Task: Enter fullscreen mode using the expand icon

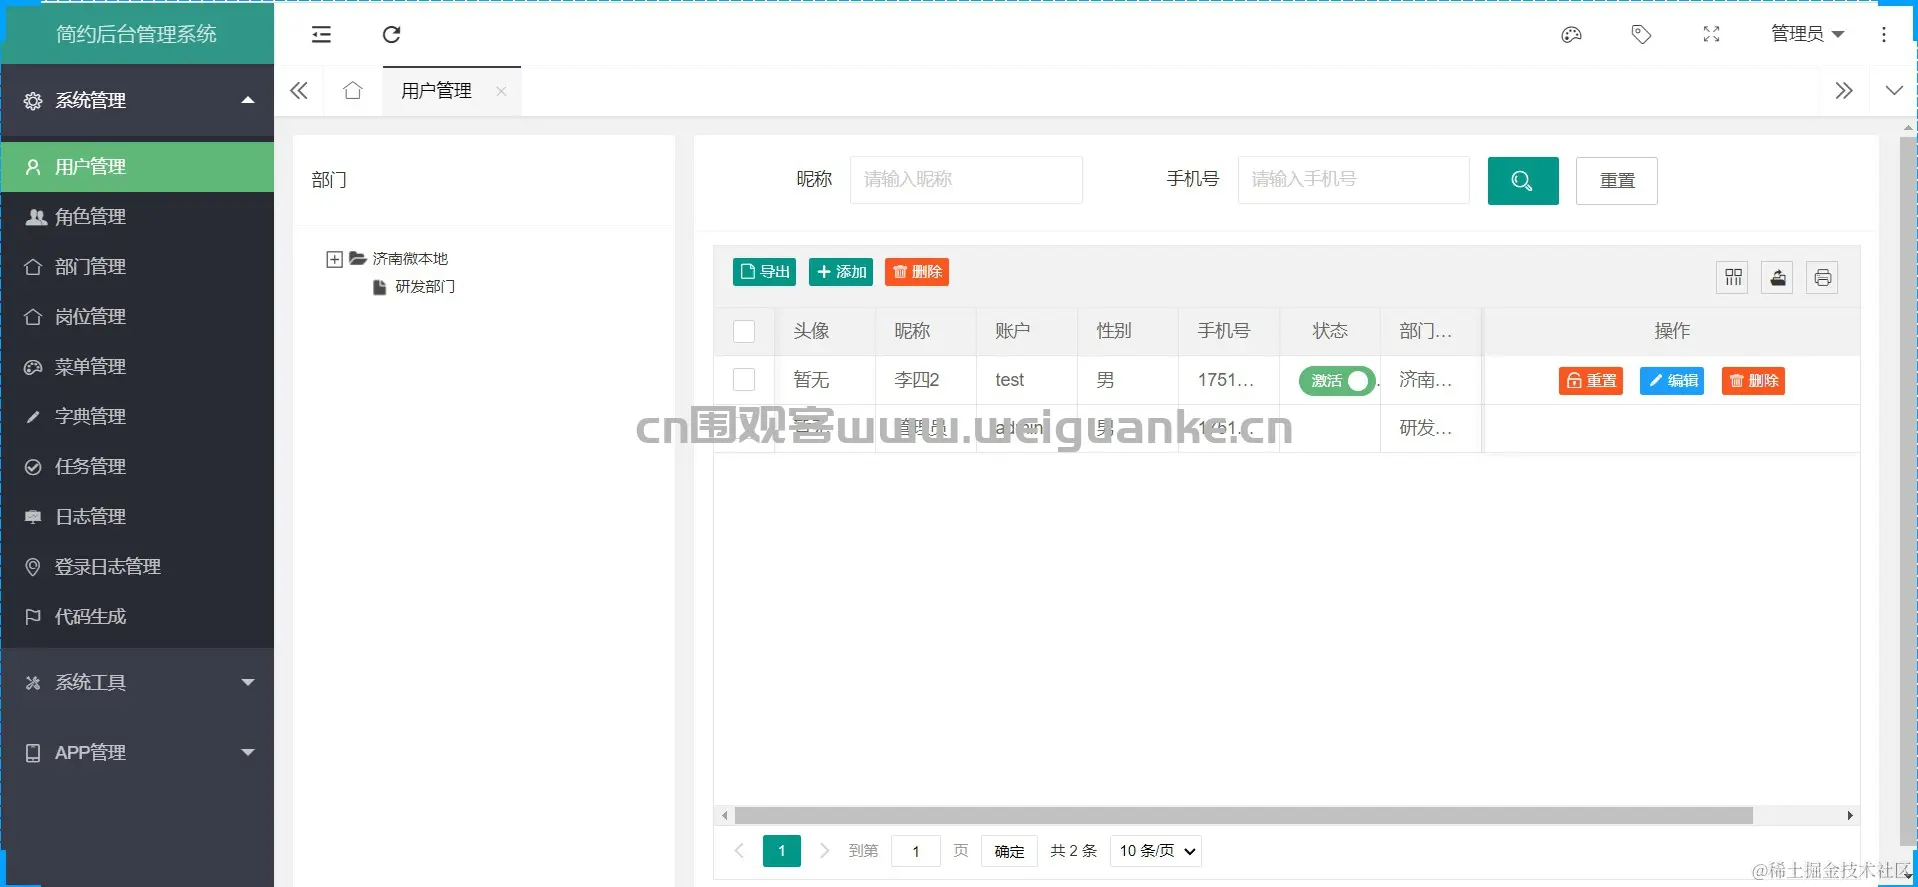Action: point(1711,35)
